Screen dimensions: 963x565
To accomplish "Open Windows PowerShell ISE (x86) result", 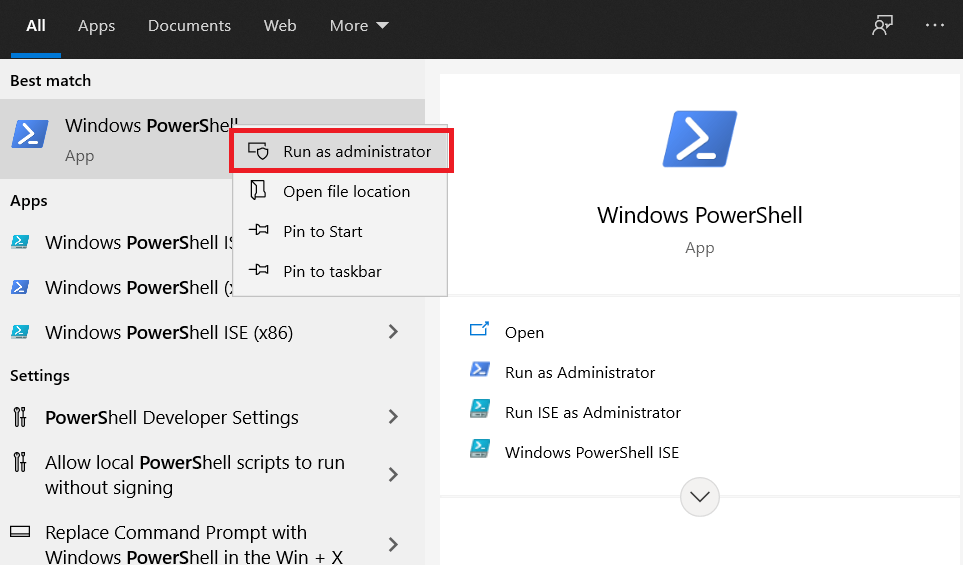I will 169,332.
